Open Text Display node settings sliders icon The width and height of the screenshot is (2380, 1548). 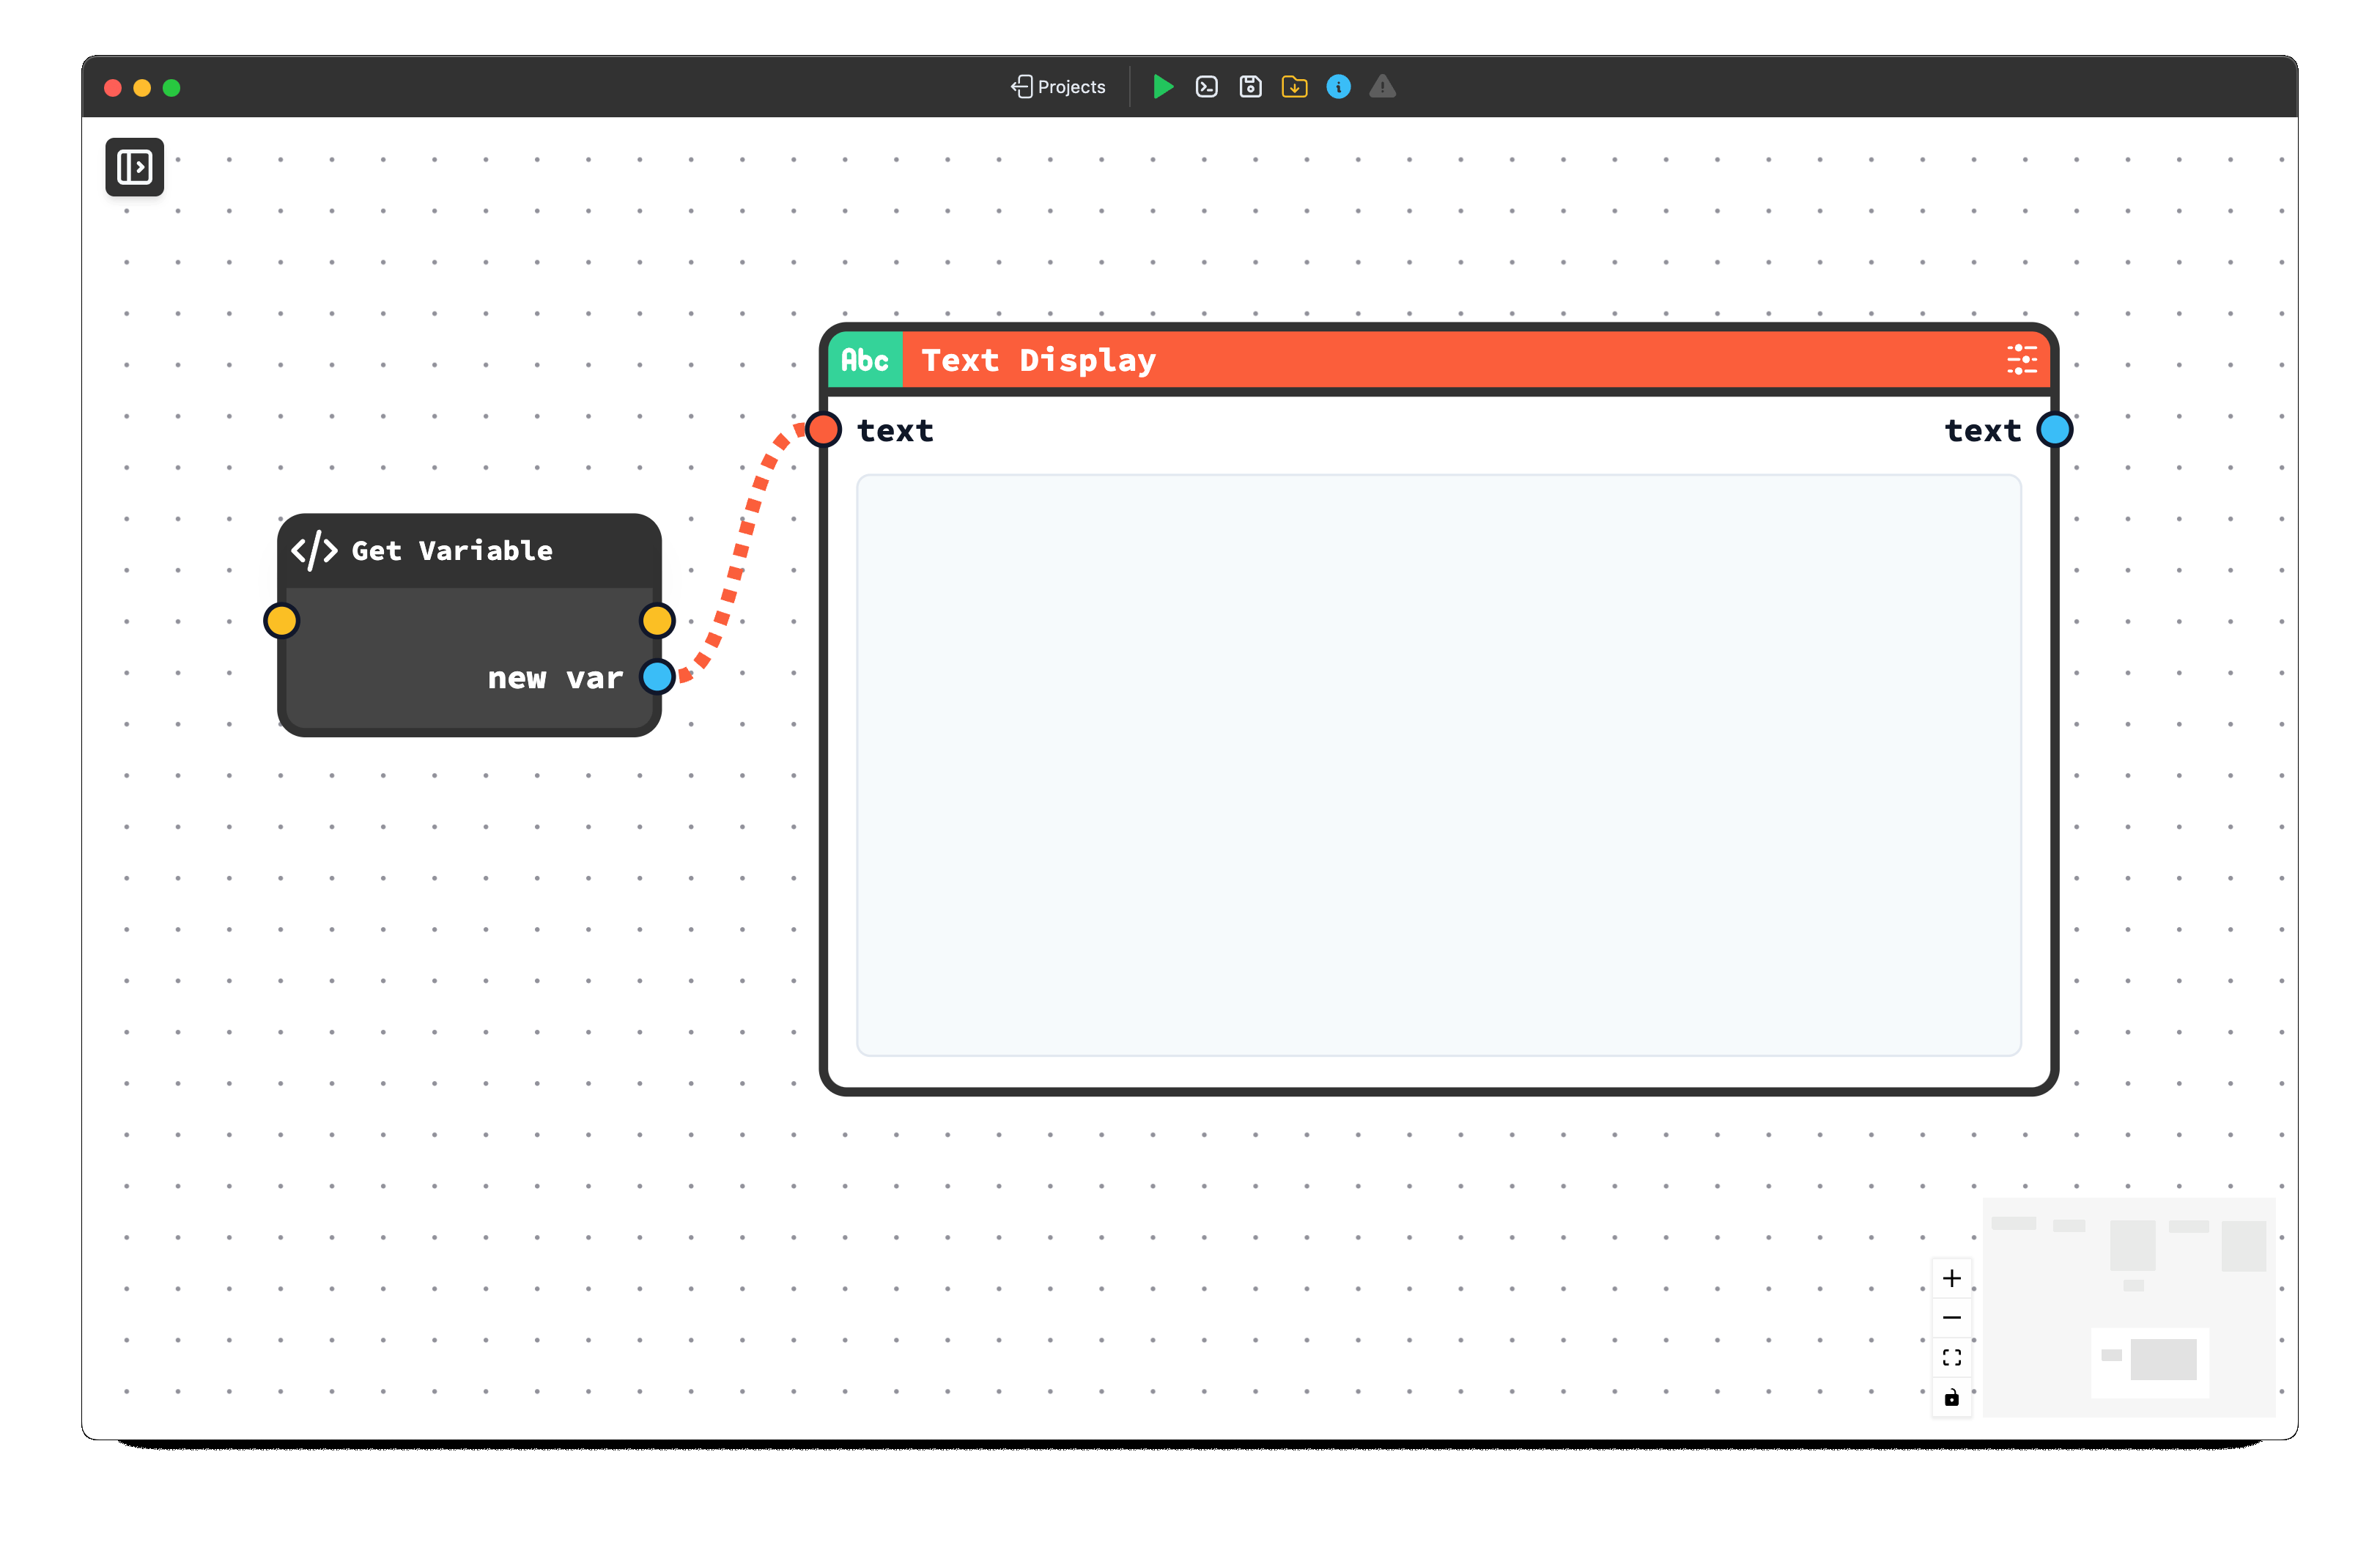[x=2021, y=360]
